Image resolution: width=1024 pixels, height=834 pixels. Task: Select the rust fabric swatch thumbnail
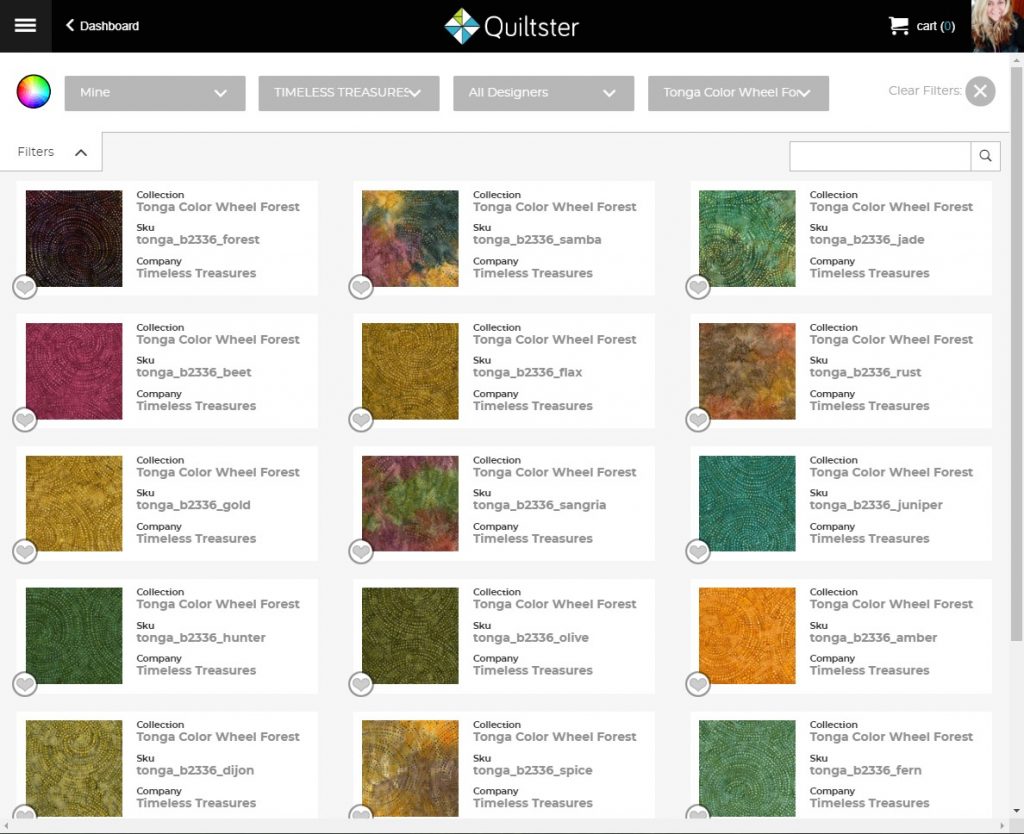click(x=747, y=371)
